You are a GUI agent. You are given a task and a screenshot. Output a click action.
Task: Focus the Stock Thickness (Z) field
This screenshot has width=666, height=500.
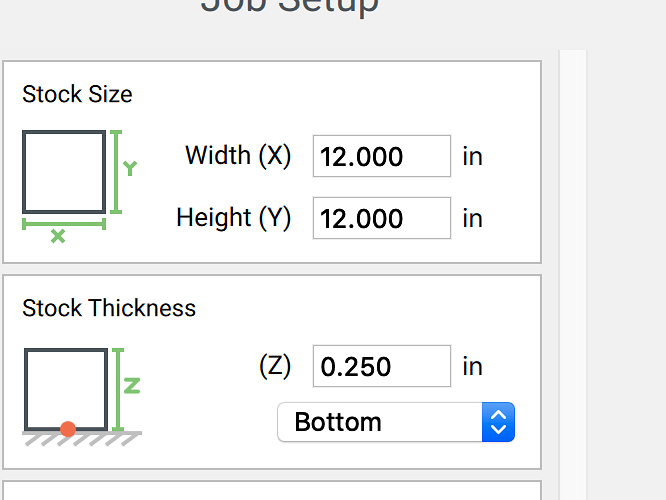pos(381,366)
